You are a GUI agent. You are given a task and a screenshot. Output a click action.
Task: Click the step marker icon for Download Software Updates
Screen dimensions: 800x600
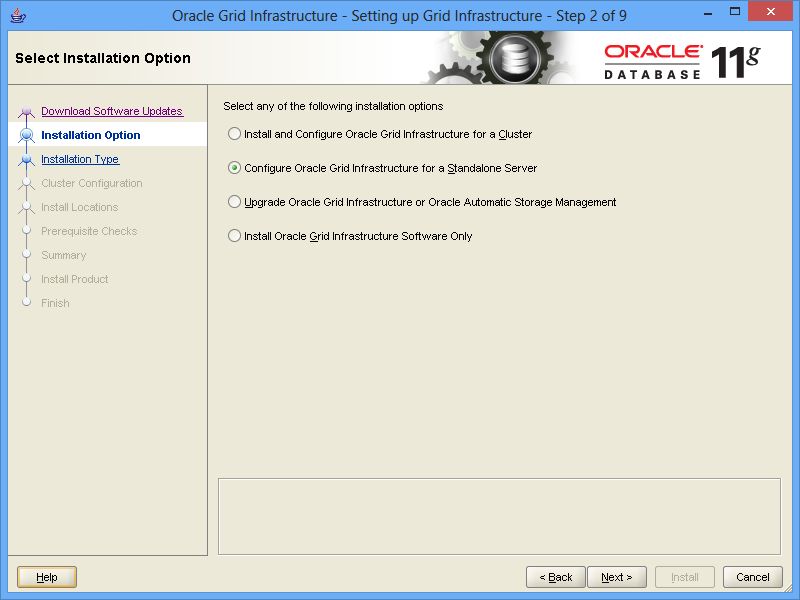point(28,111)
